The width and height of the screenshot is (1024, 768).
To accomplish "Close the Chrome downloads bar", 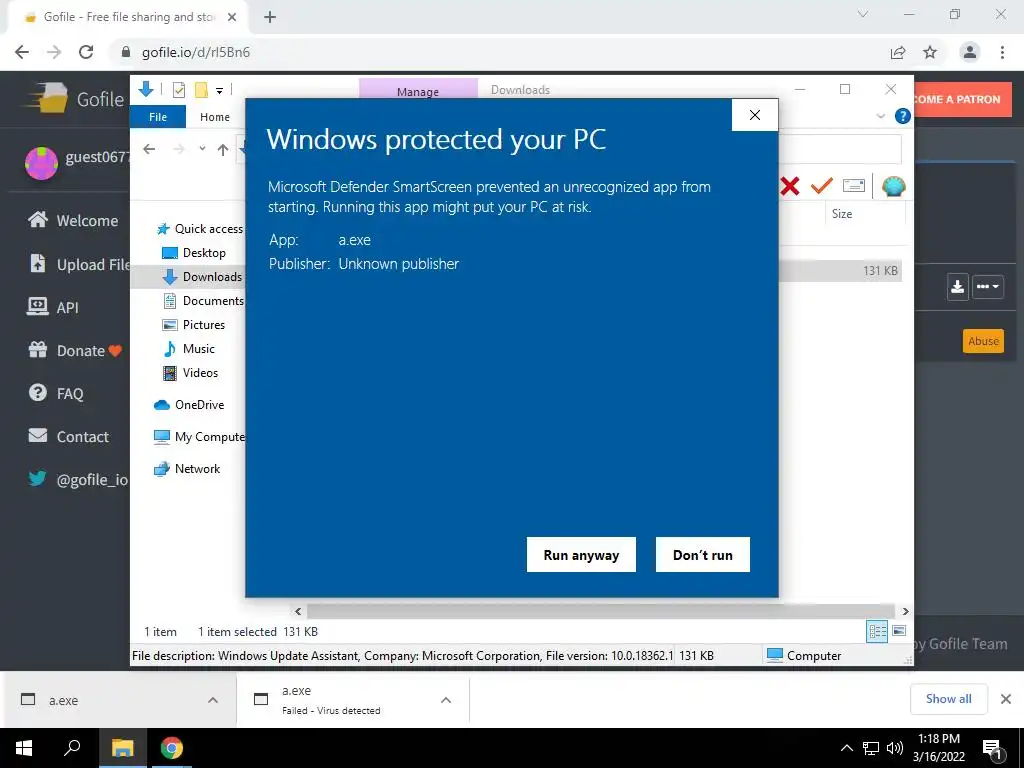I will pos(1006,699).
